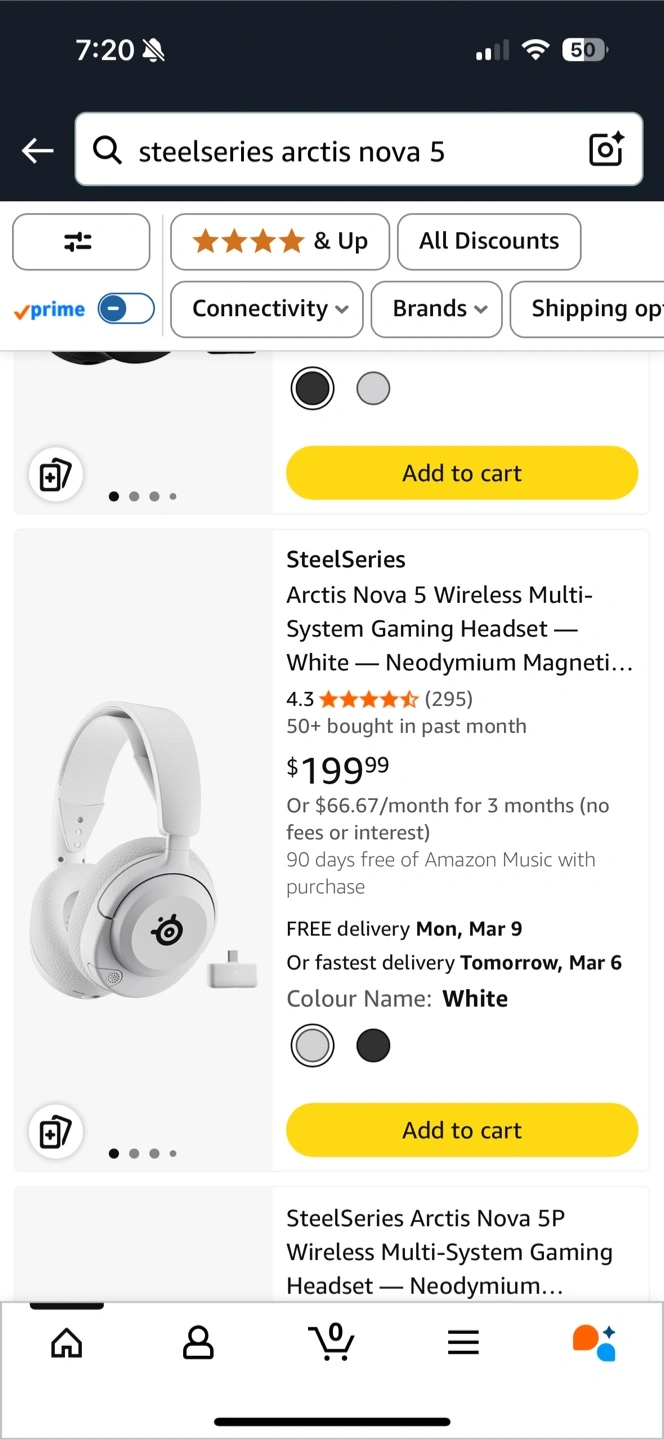Image resolution: width=664 pixels, height=1440 pixels.
Task: Select the white colour swatch
Action: pos(313,1046)
